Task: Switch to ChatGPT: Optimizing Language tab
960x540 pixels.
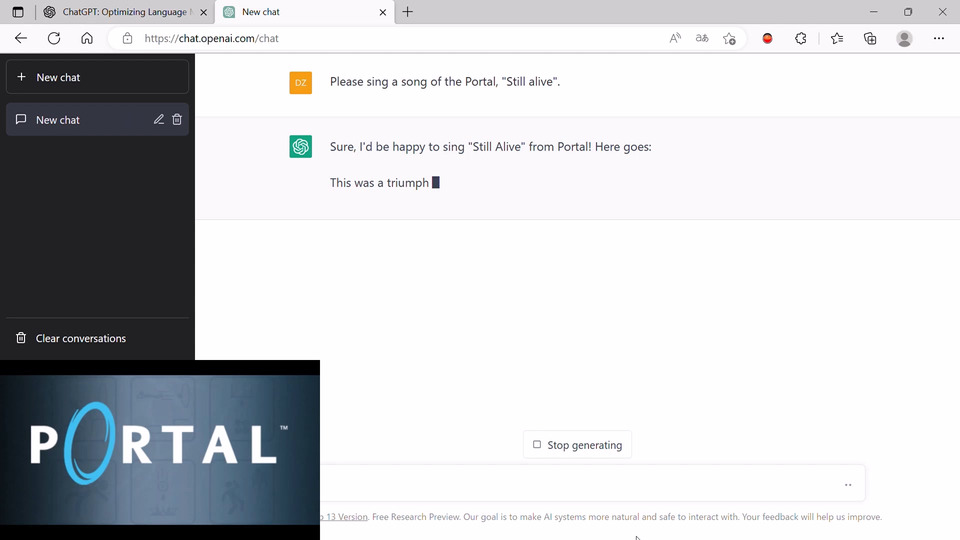Action: coord(125,12)
